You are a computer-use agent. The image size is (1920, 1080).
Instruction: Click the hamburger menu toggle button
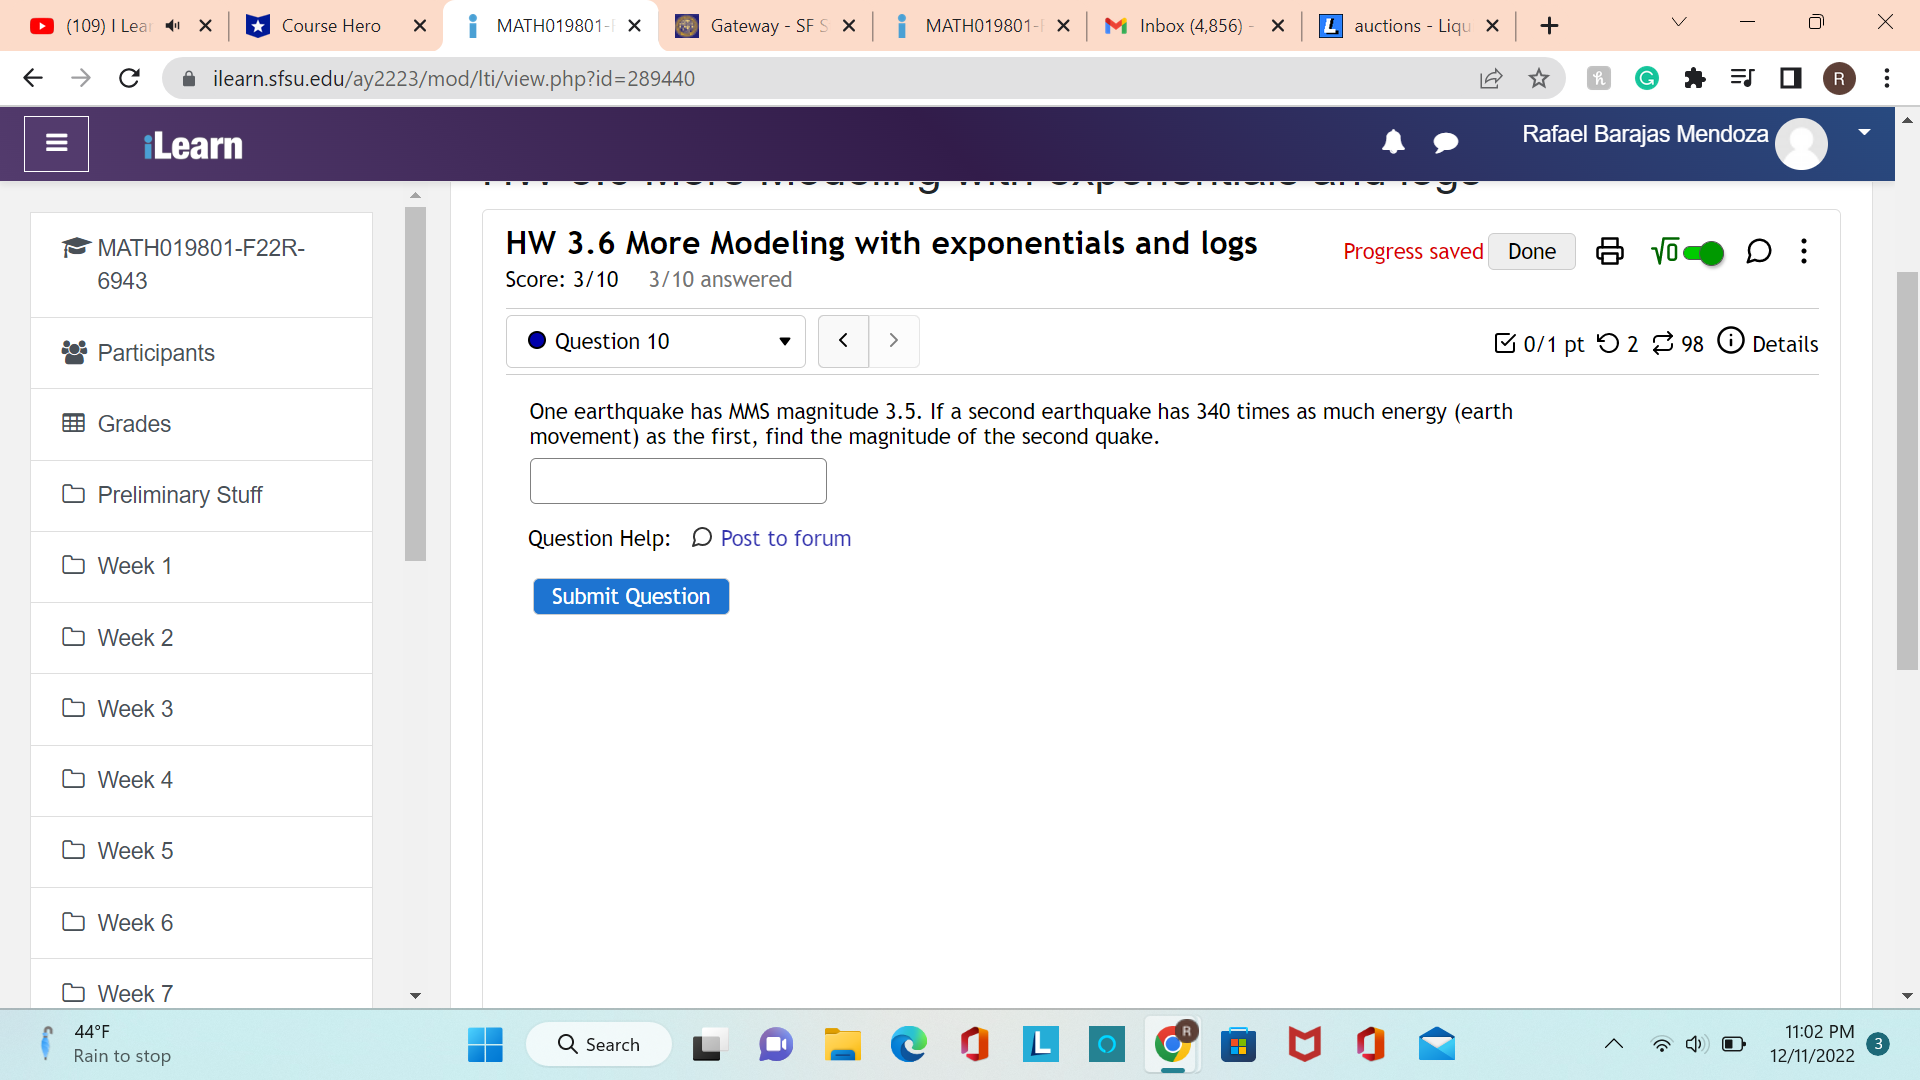pos(57,144)
